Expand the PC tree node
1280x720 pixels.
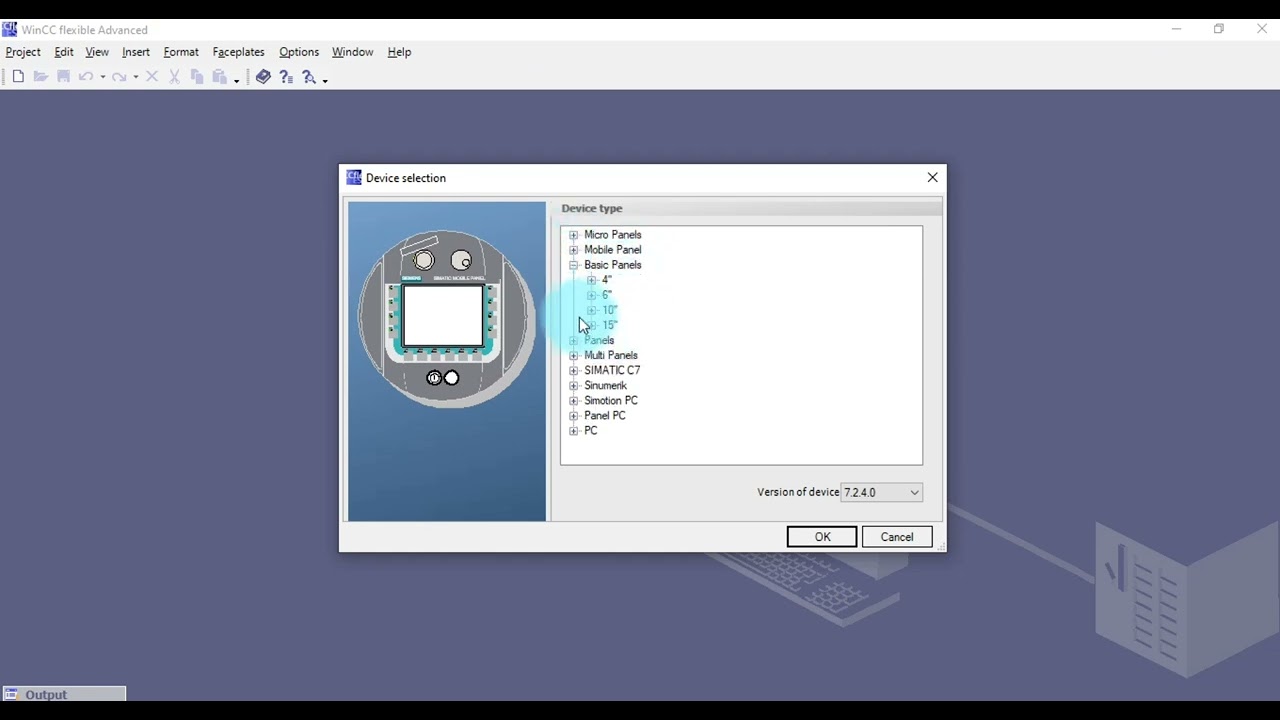pyautogui.click(x=574, y=431)
